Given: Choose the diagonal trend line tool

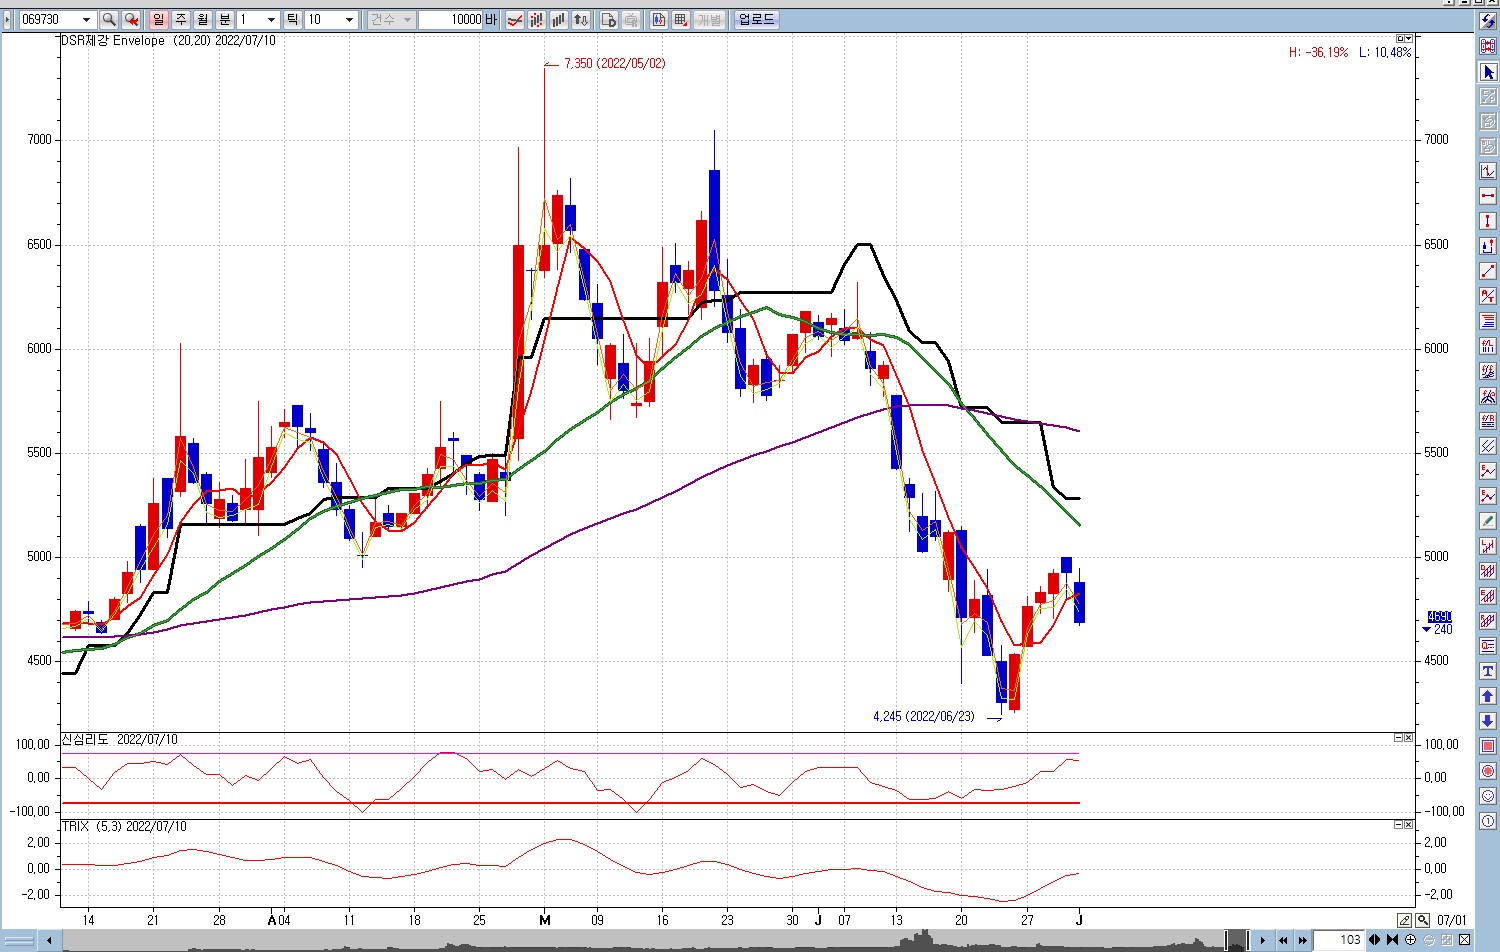Looking at the screenshot, I should pyautogui.click(x=1488, y=271).
